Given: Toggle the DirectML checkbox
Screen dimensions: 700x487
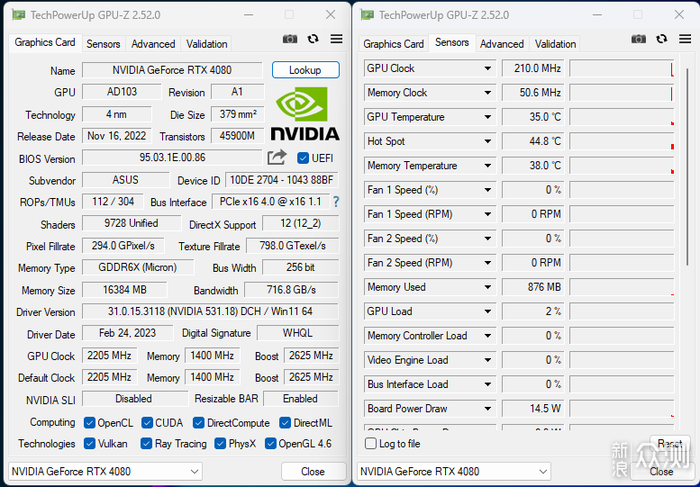Looking at the screenshot, I should coord(285,423).
